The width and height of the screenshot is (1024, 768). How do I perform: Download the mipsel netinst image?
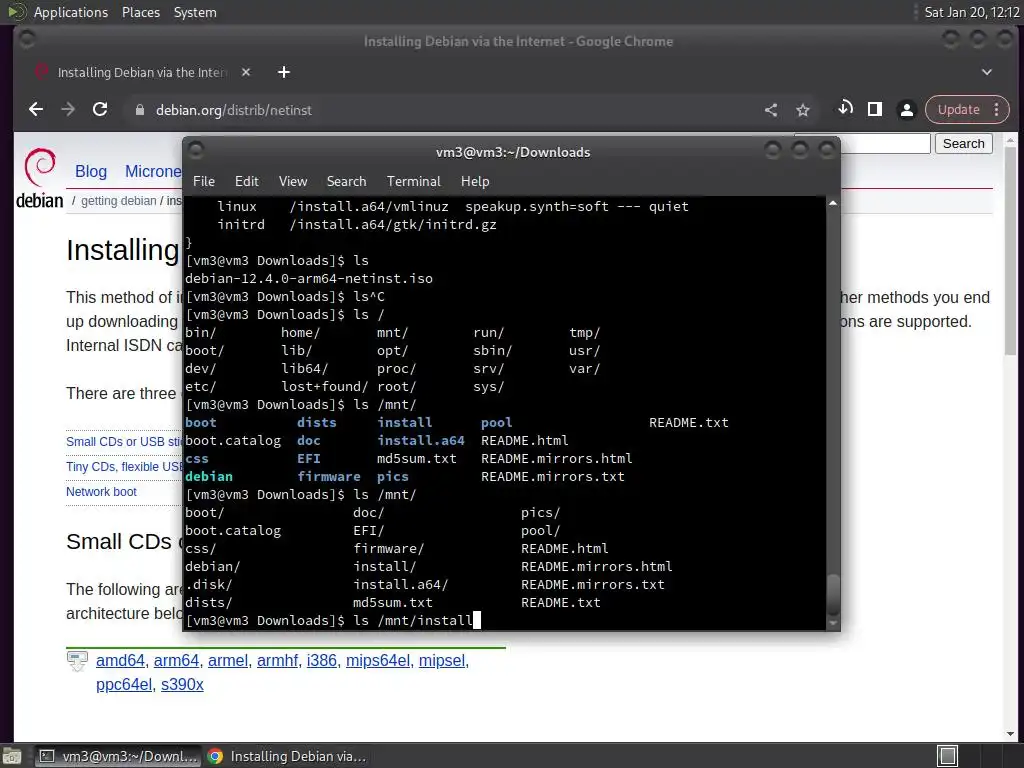point(442,660)
